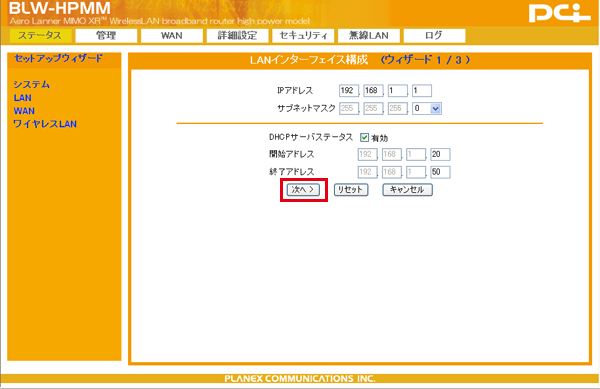This screenshot has height=389, width=600.
Task: Open the WAN link in sidebar
Action: coord(24,111)
